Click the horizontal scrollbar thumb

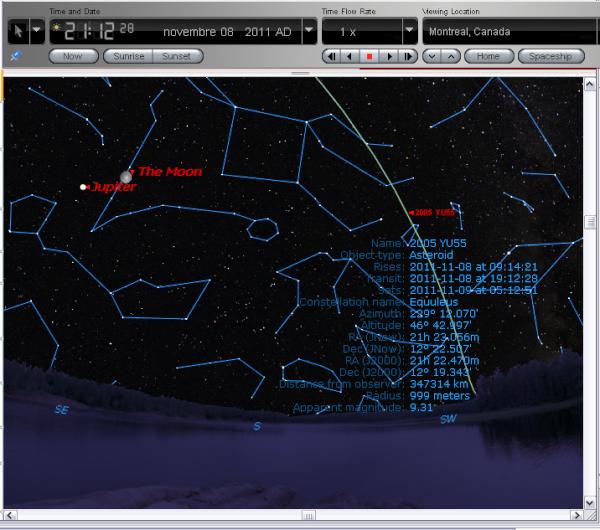point(308,515)
